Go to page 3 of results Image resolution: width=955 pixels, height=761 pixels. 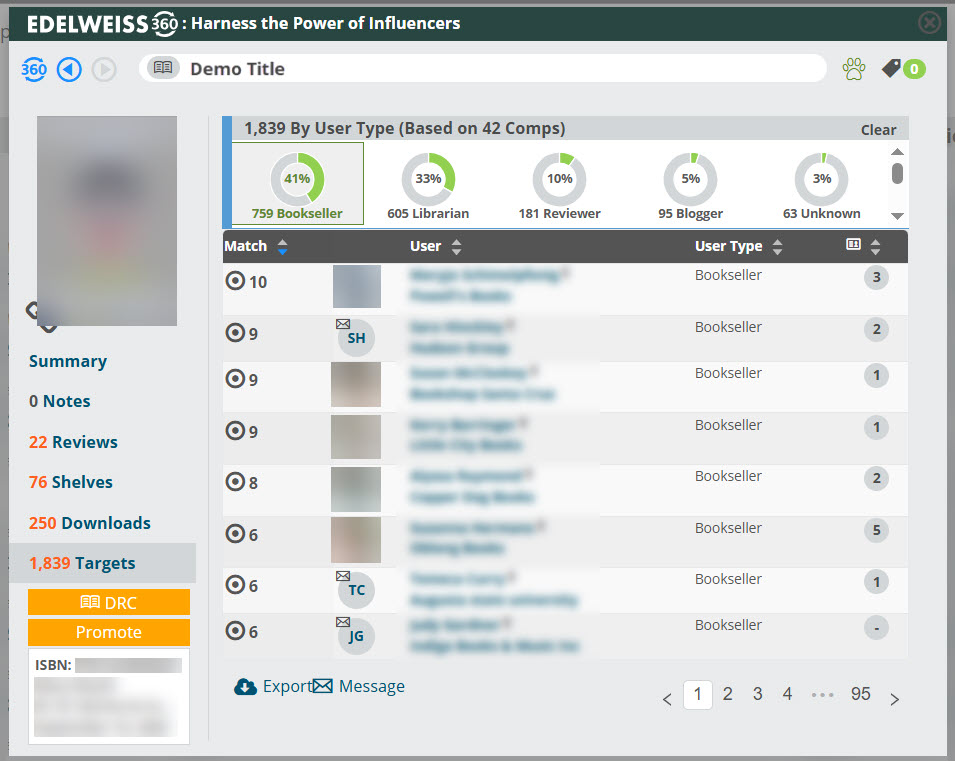(757, 694)
